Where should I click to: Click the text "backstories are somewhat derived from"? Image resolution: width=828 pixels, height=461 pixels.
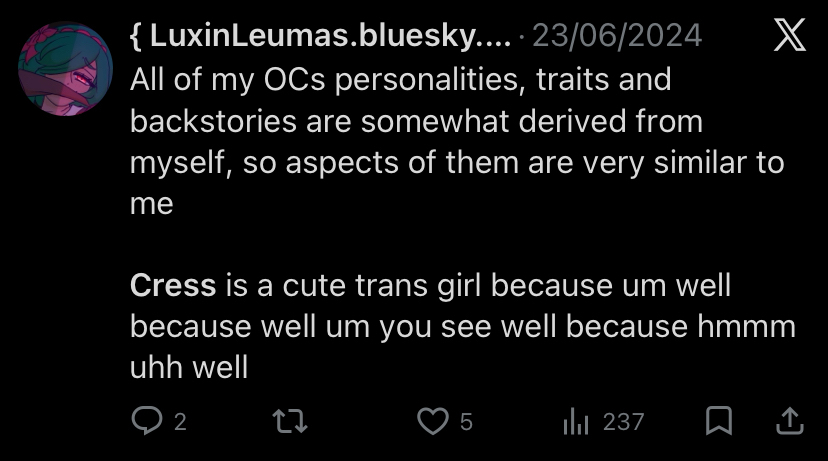pyautogui.click(x=416, y=121)
